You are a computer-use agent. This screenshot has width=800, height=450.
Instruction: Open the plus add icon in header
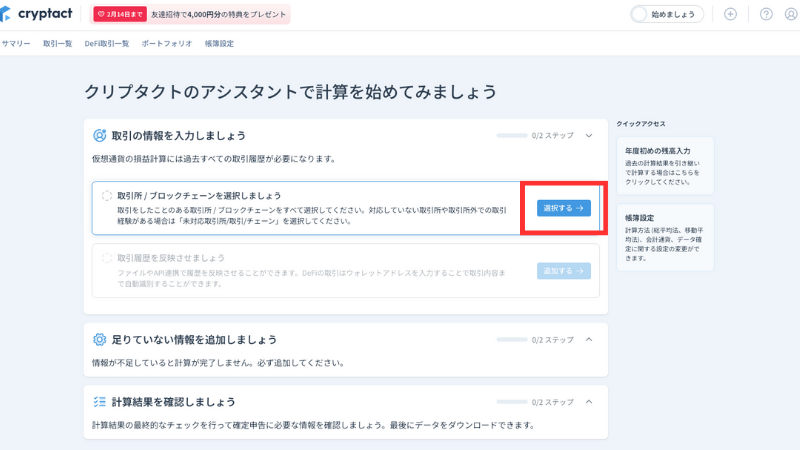[730, 14]
